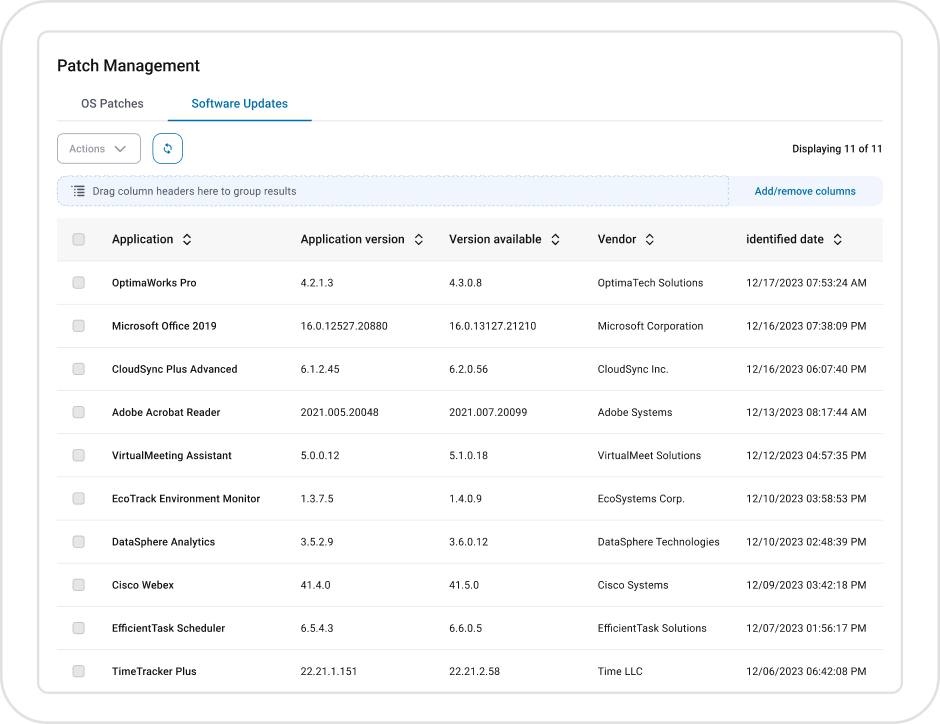This screenshot has width=940, height=724.
Task: Switch to the OS Patches tab
Action: [x=112, y=104]
